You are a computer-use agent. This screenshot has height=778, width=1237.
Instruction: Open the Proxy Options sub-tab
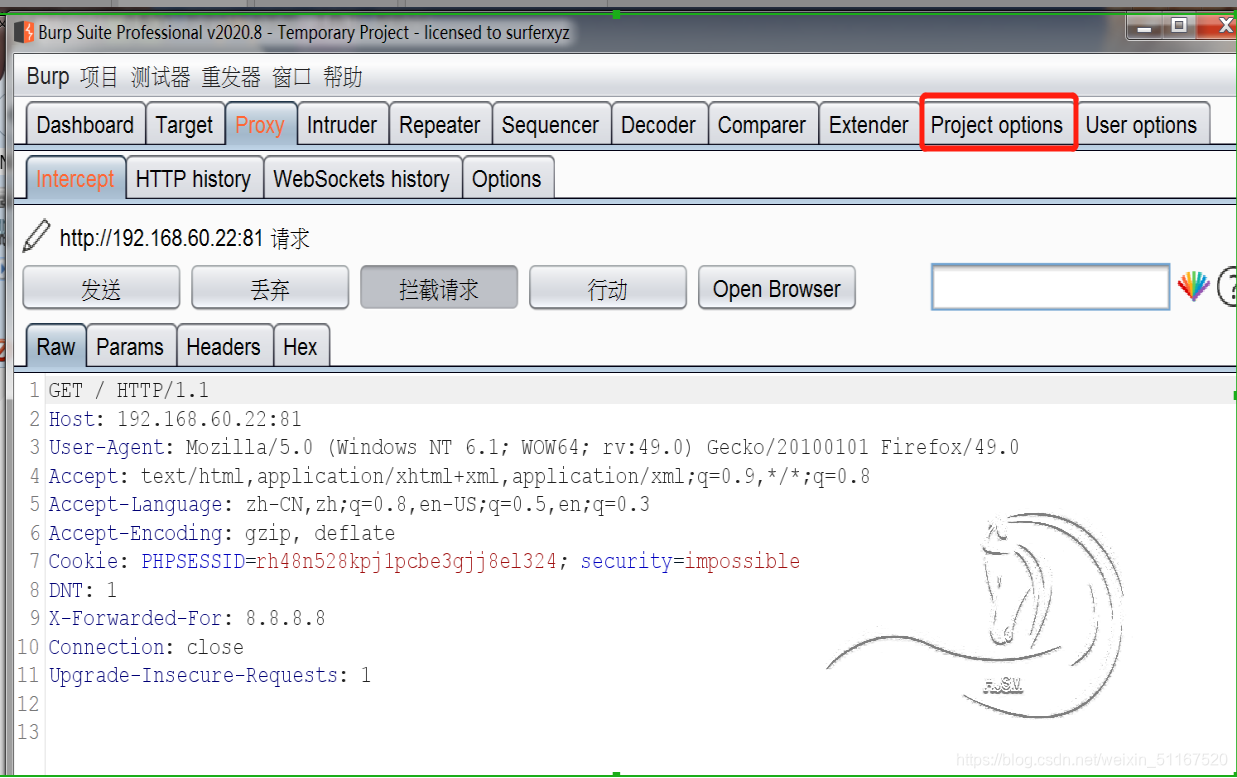pyautogui.click(x=507, y=179)
